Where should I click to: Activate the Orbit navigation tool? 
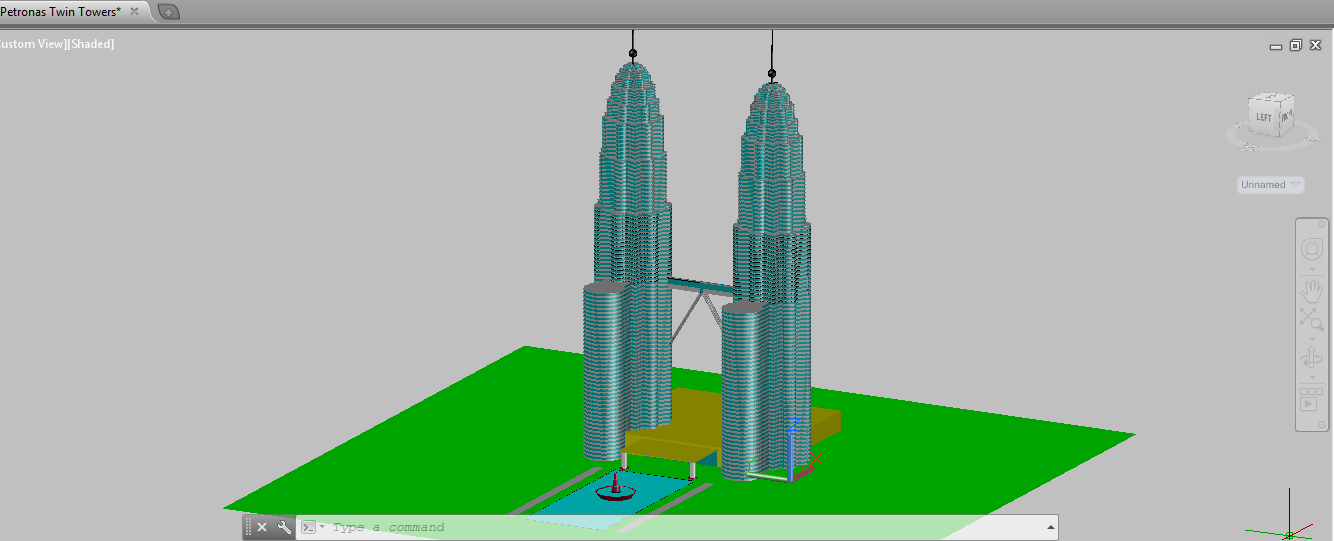point(1312,359)
